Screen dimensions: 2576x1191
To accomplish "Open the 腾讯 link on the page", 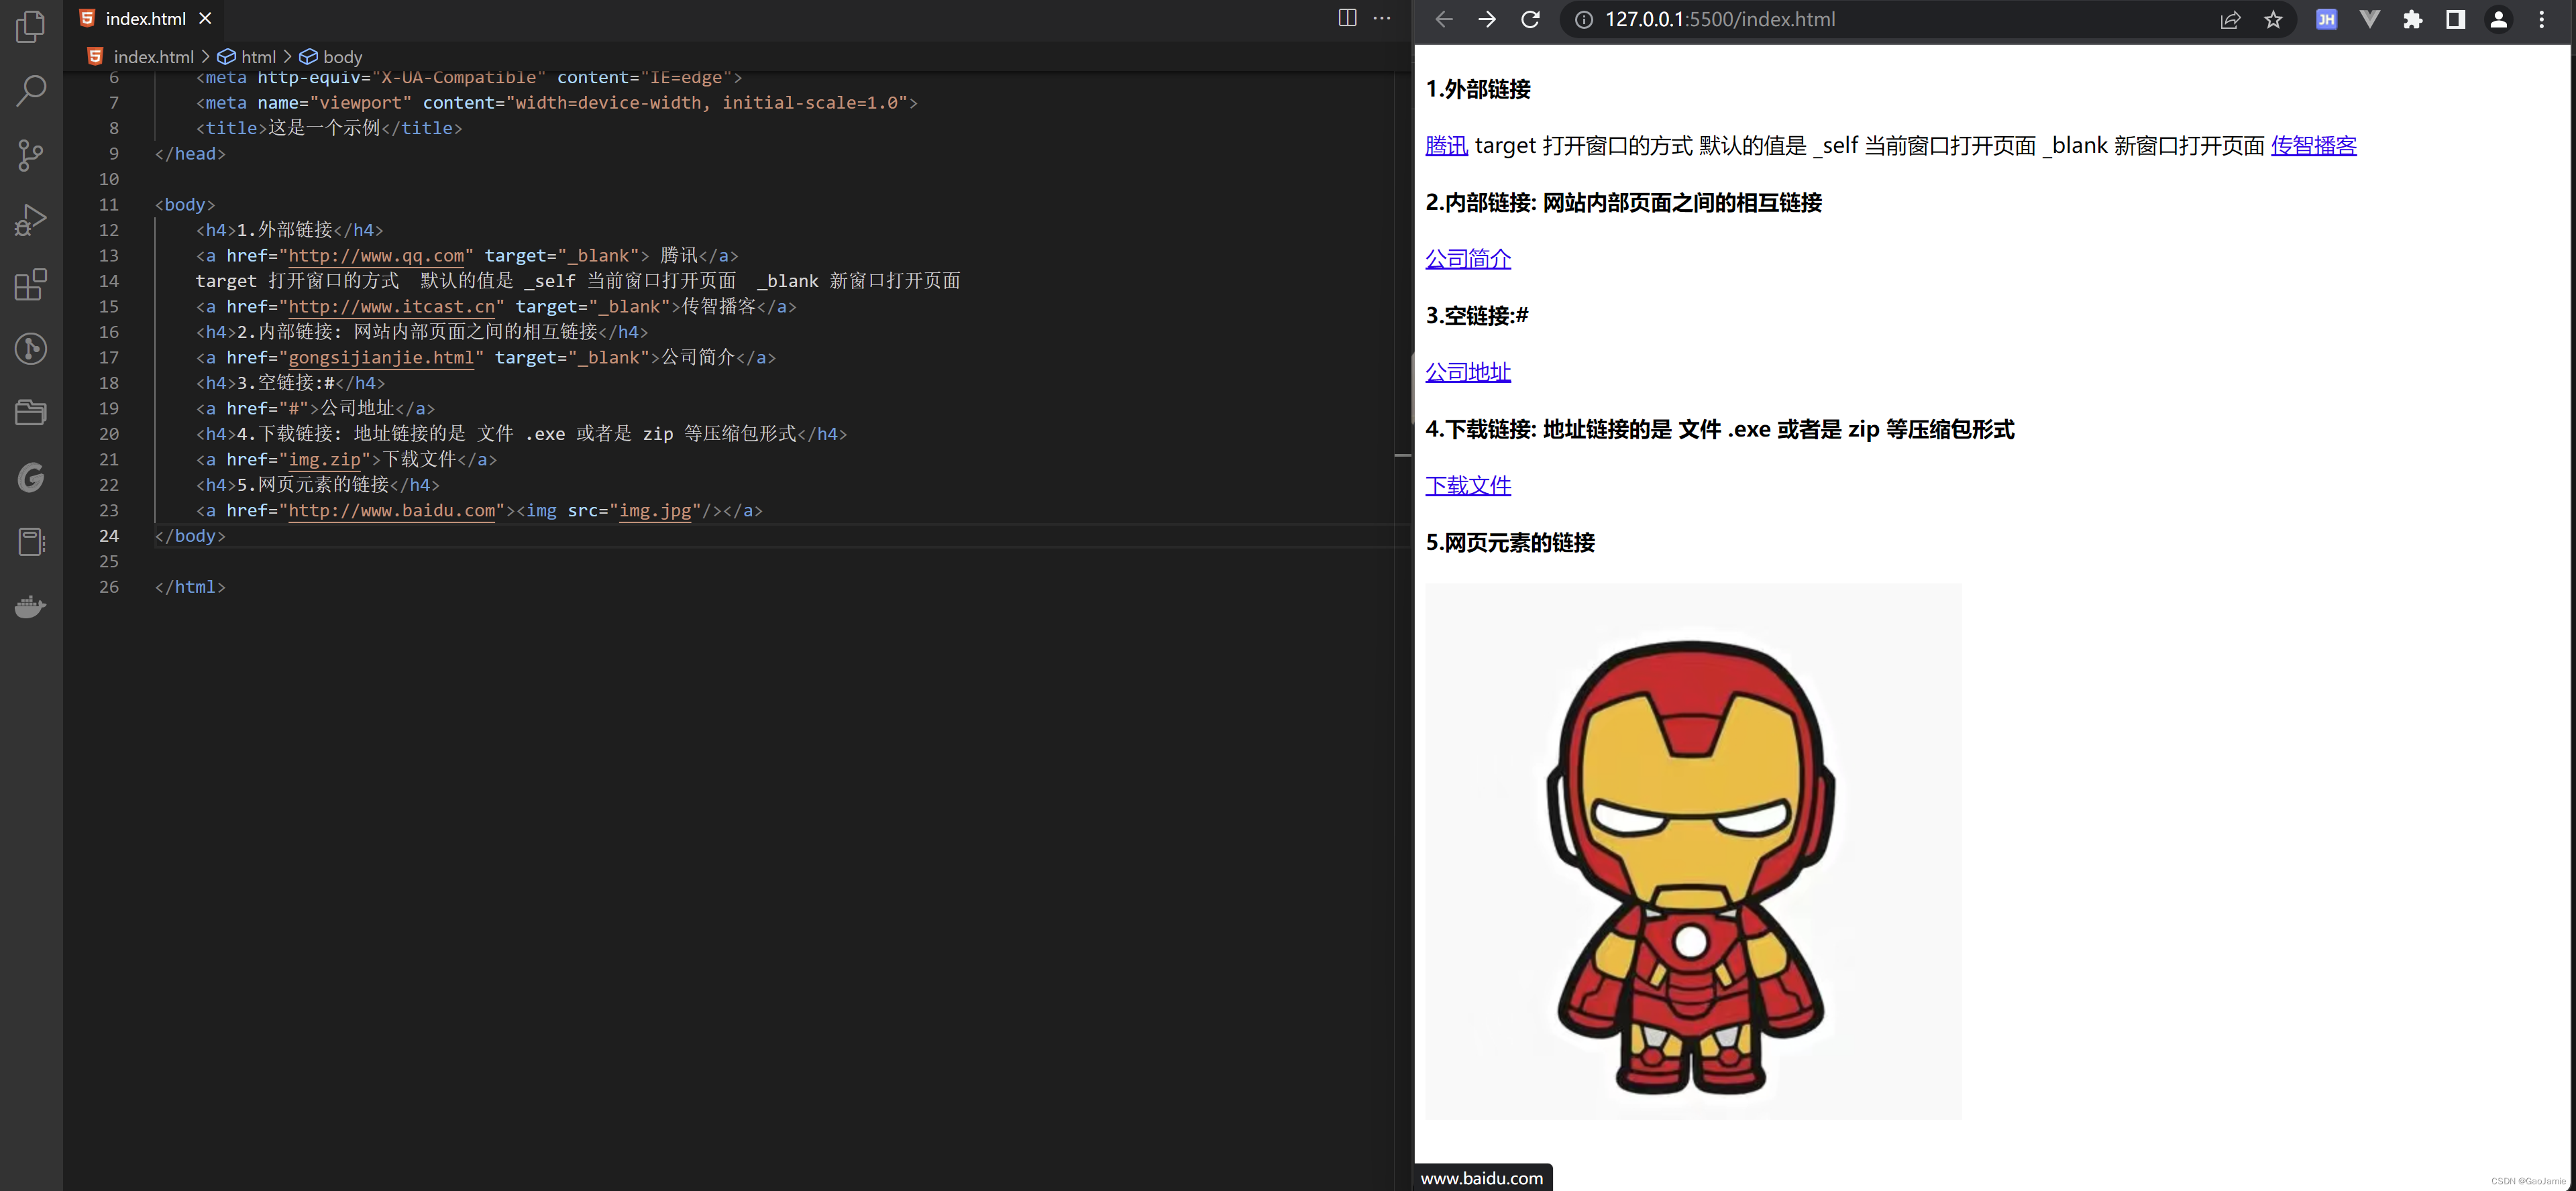I will click(1446, 146).
